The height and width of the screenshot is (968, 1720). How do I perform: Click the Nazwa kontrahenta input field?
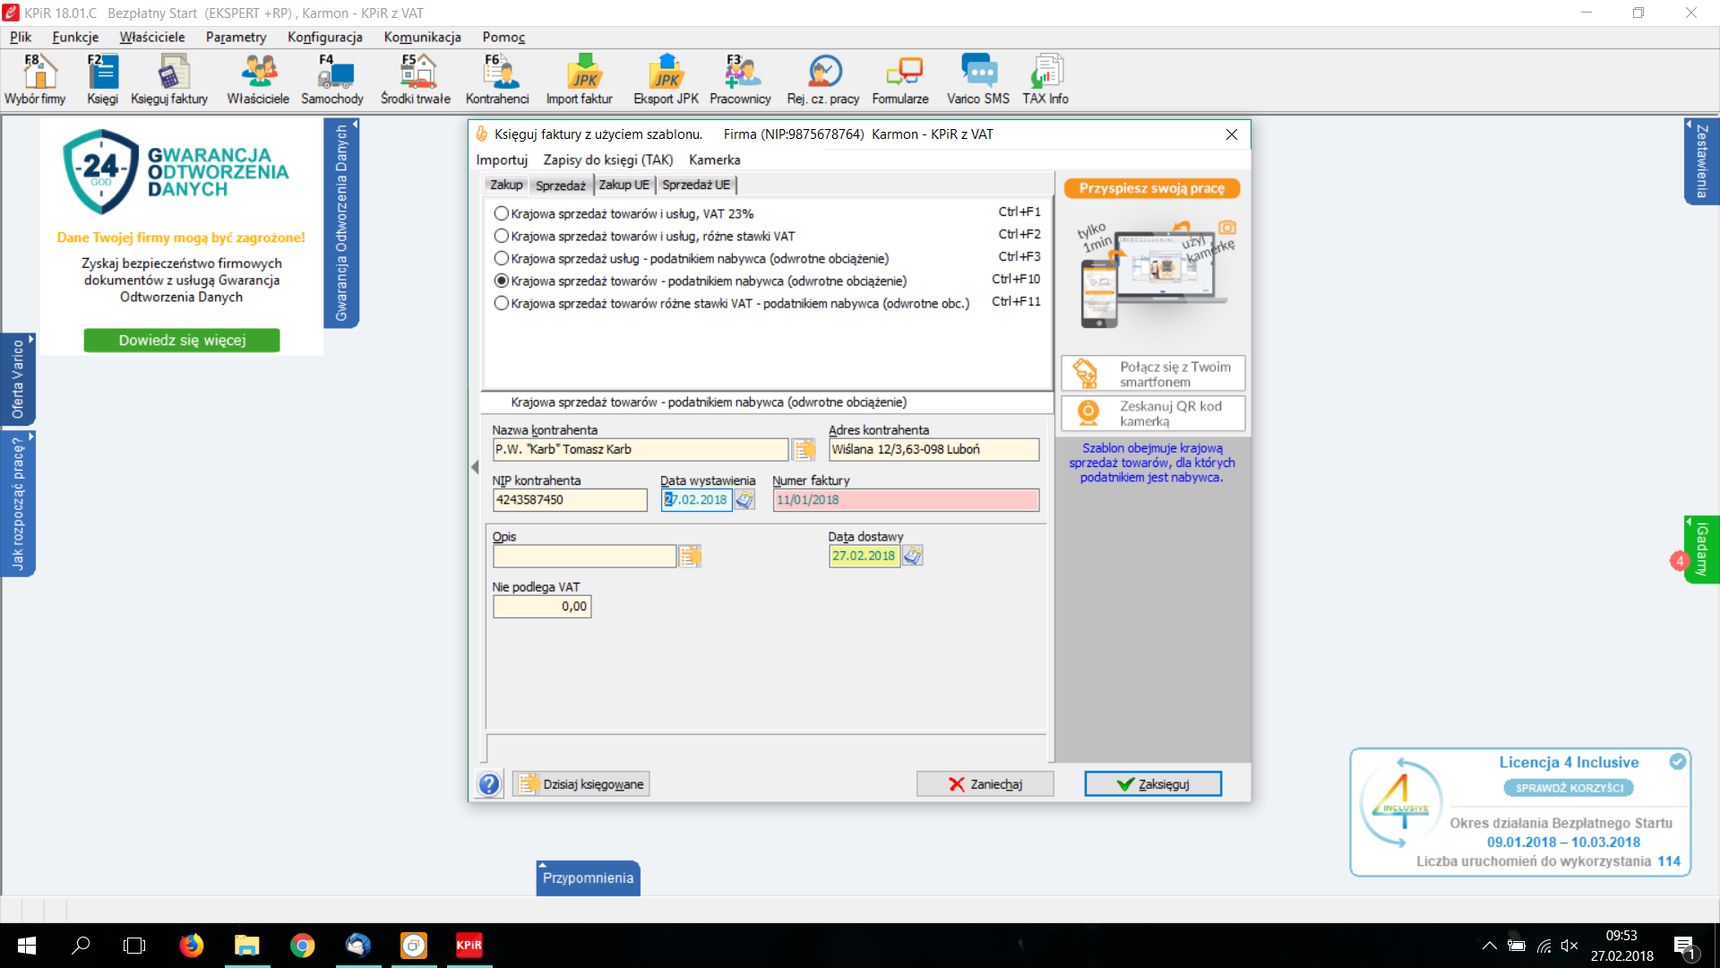640,450
